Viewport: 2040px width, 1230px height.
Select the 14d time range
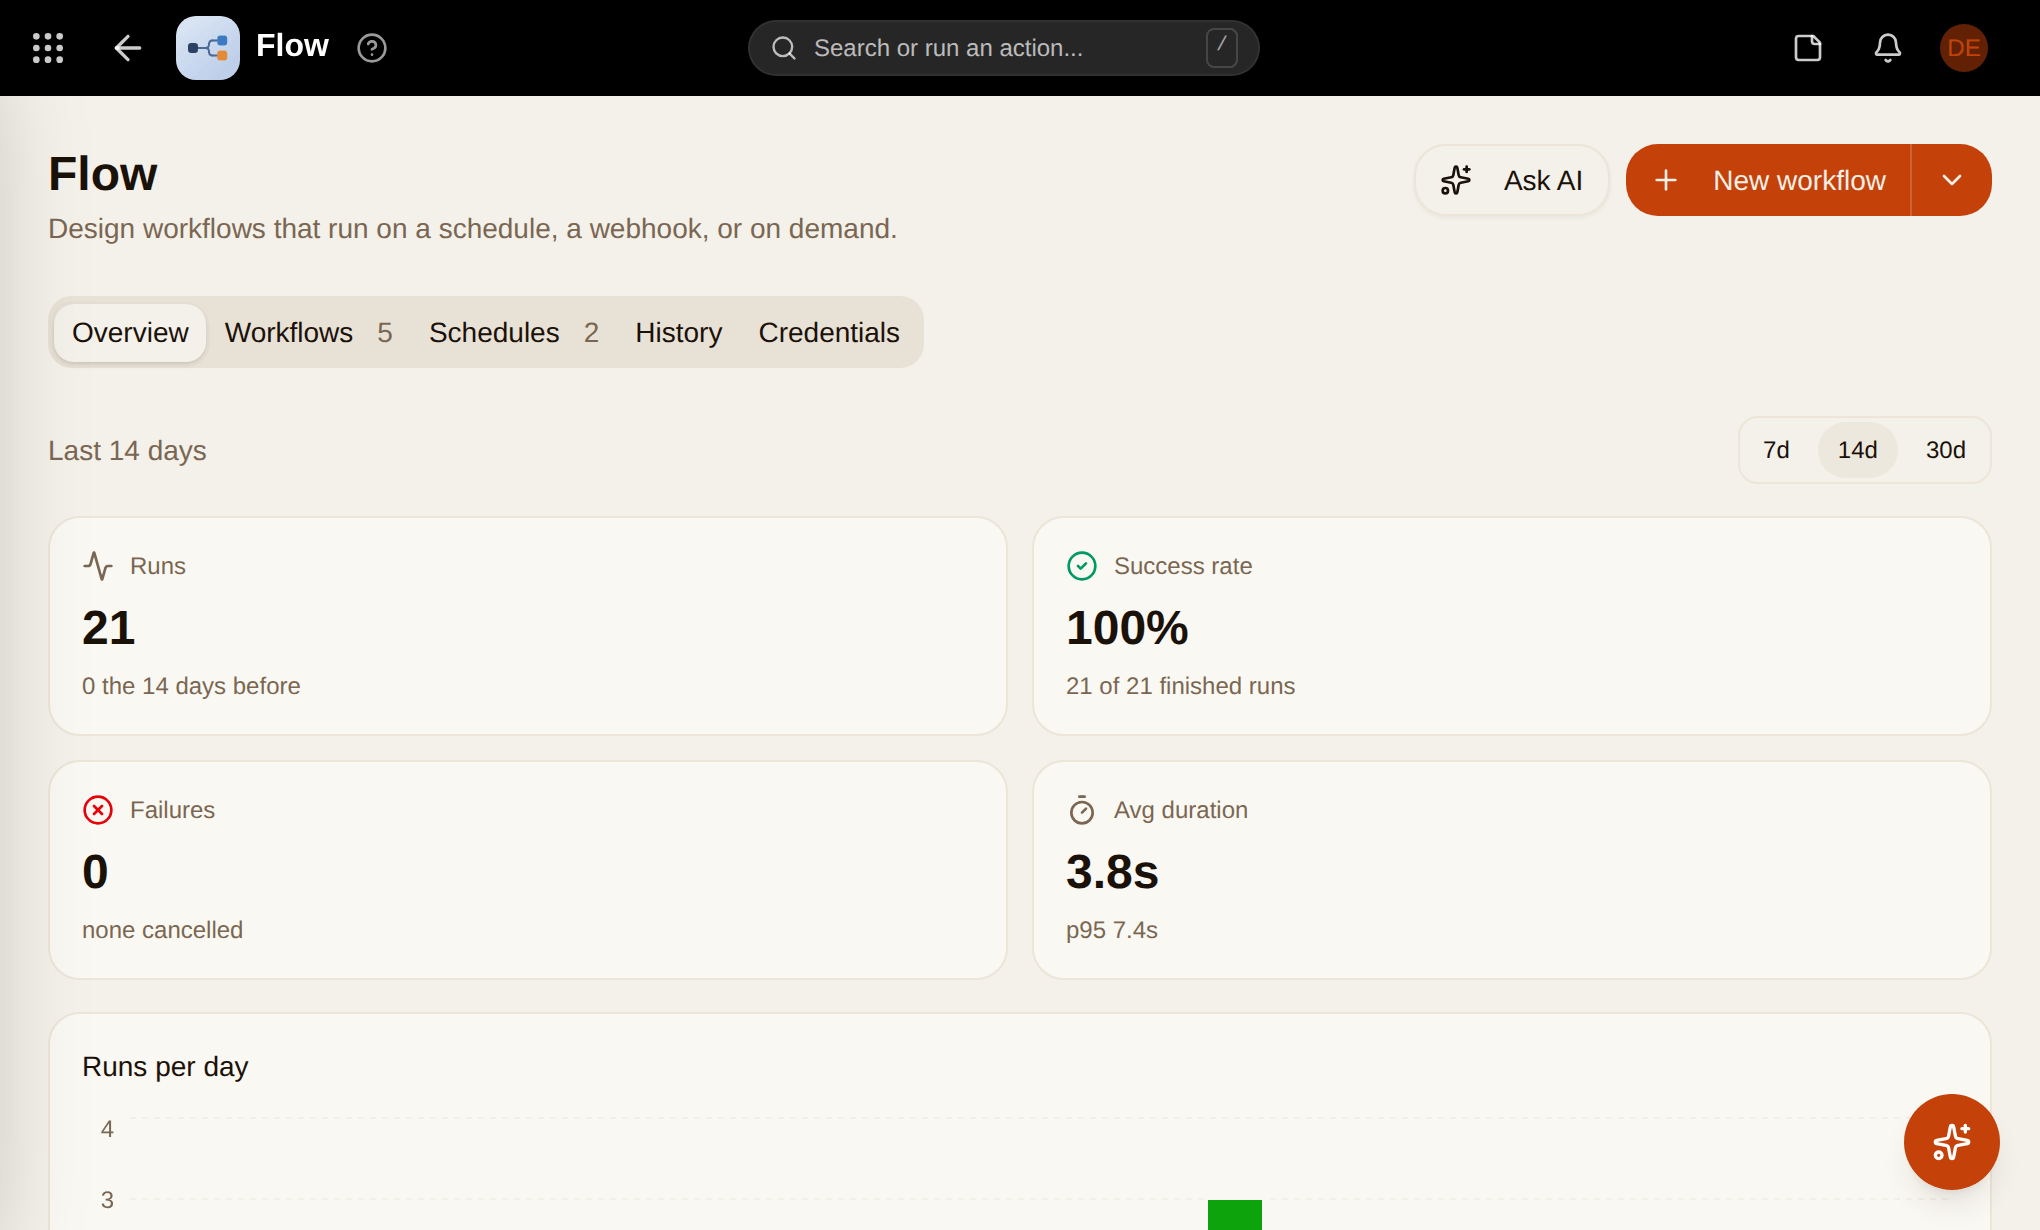tap(1857, 450)
